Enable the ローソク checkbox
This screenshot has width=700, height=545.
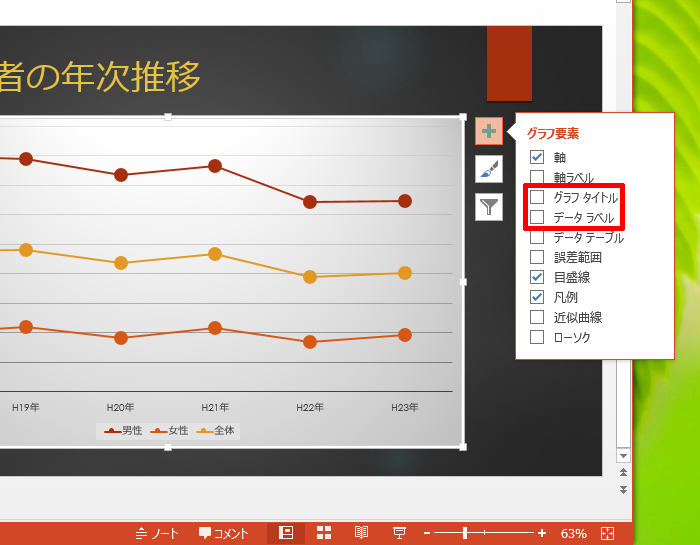click(x=537, y=337)
